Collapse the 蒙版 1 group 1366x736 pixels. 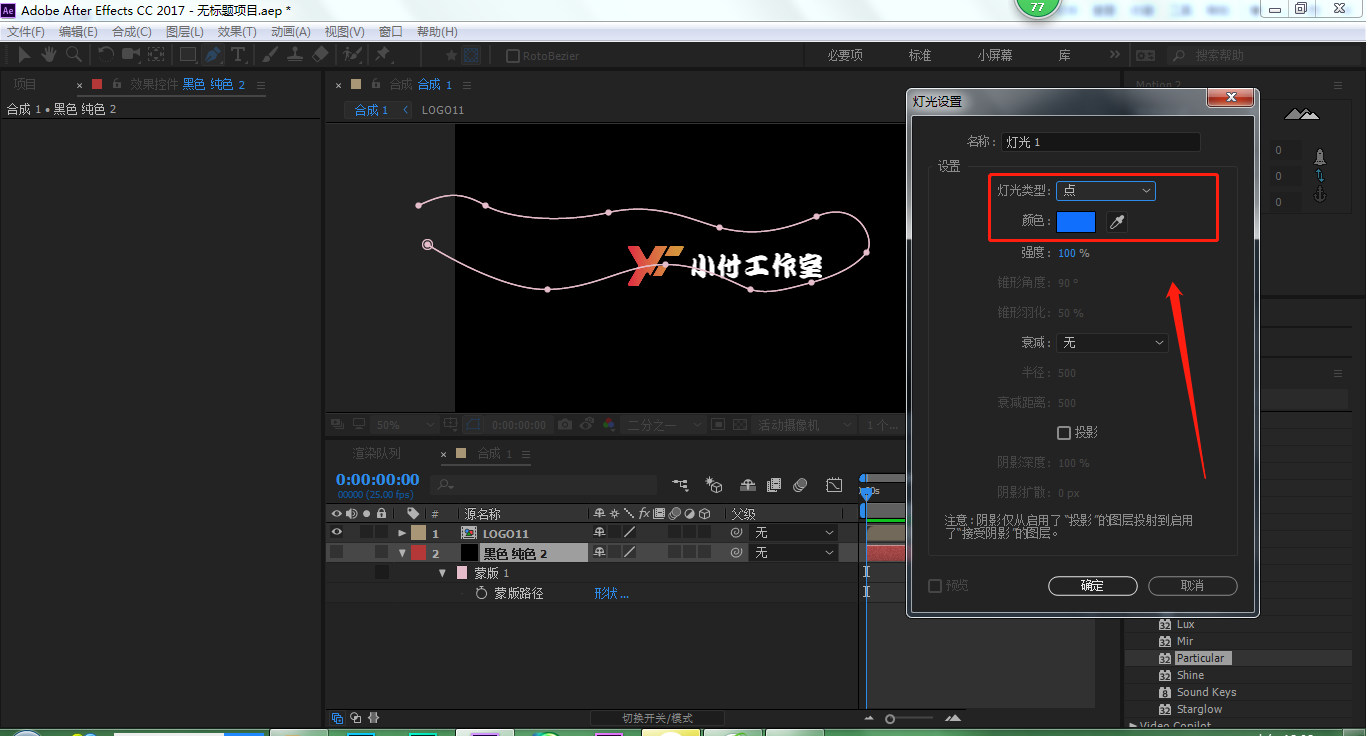tap(442, 573)
